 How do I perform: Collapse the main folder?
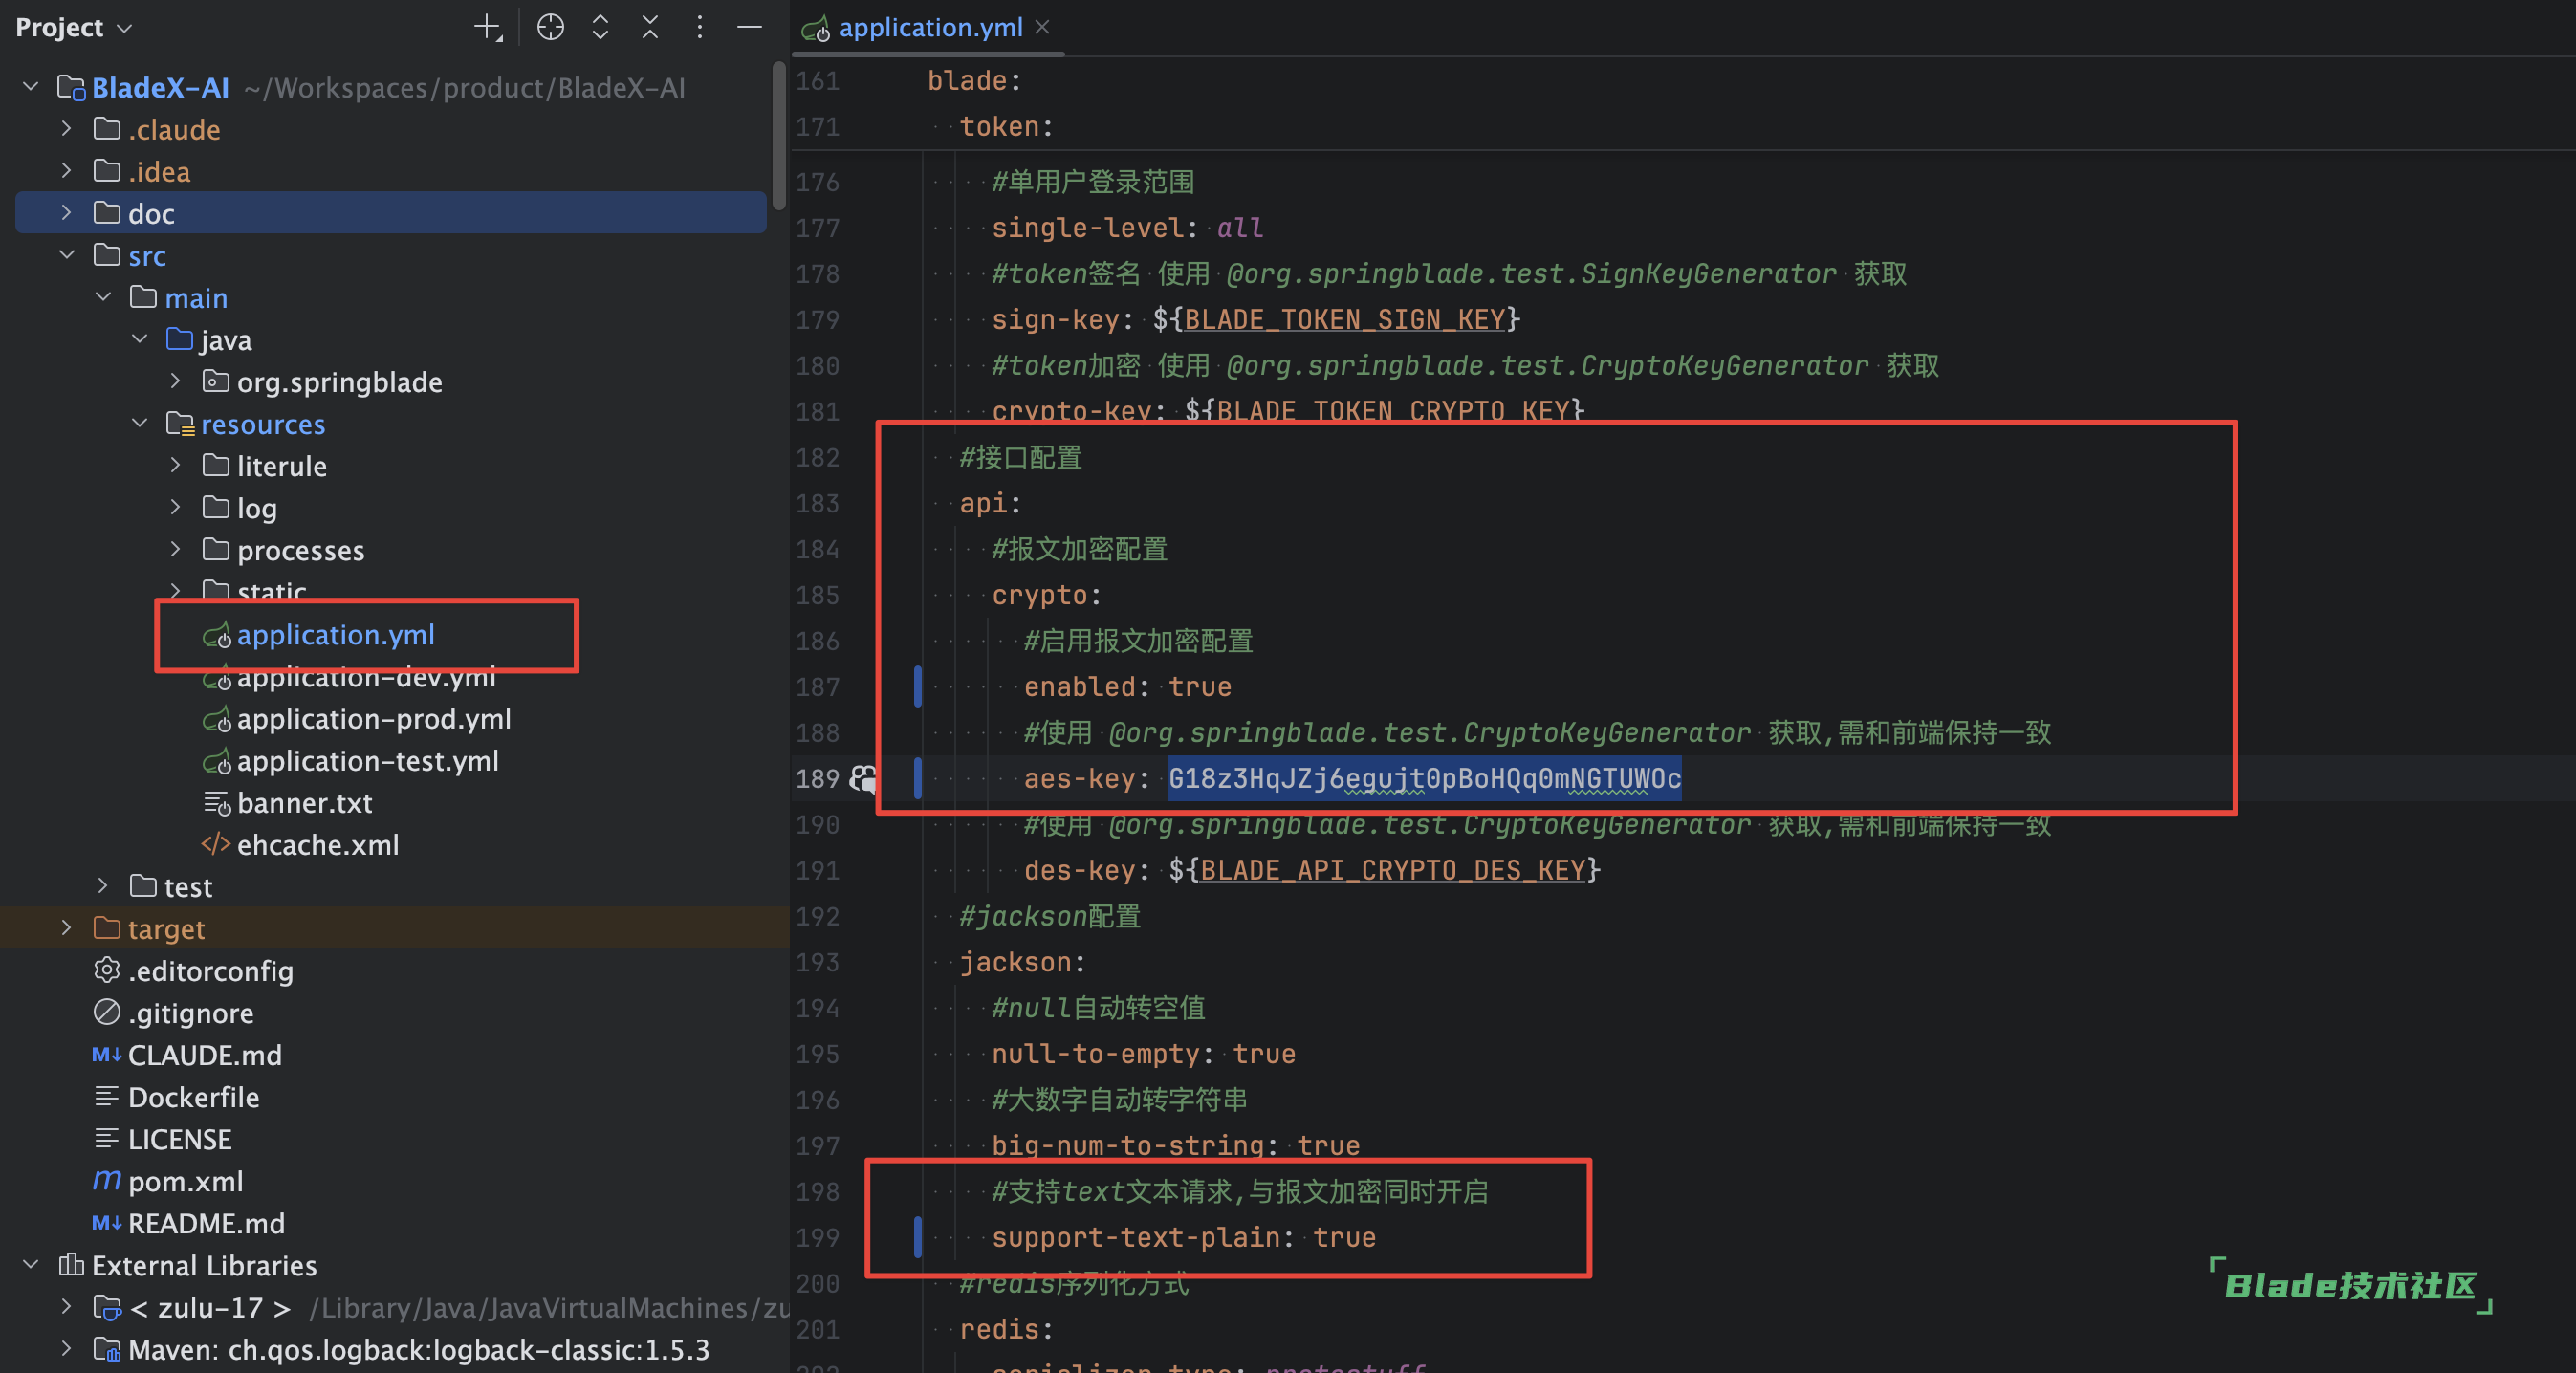click(103, 297)
